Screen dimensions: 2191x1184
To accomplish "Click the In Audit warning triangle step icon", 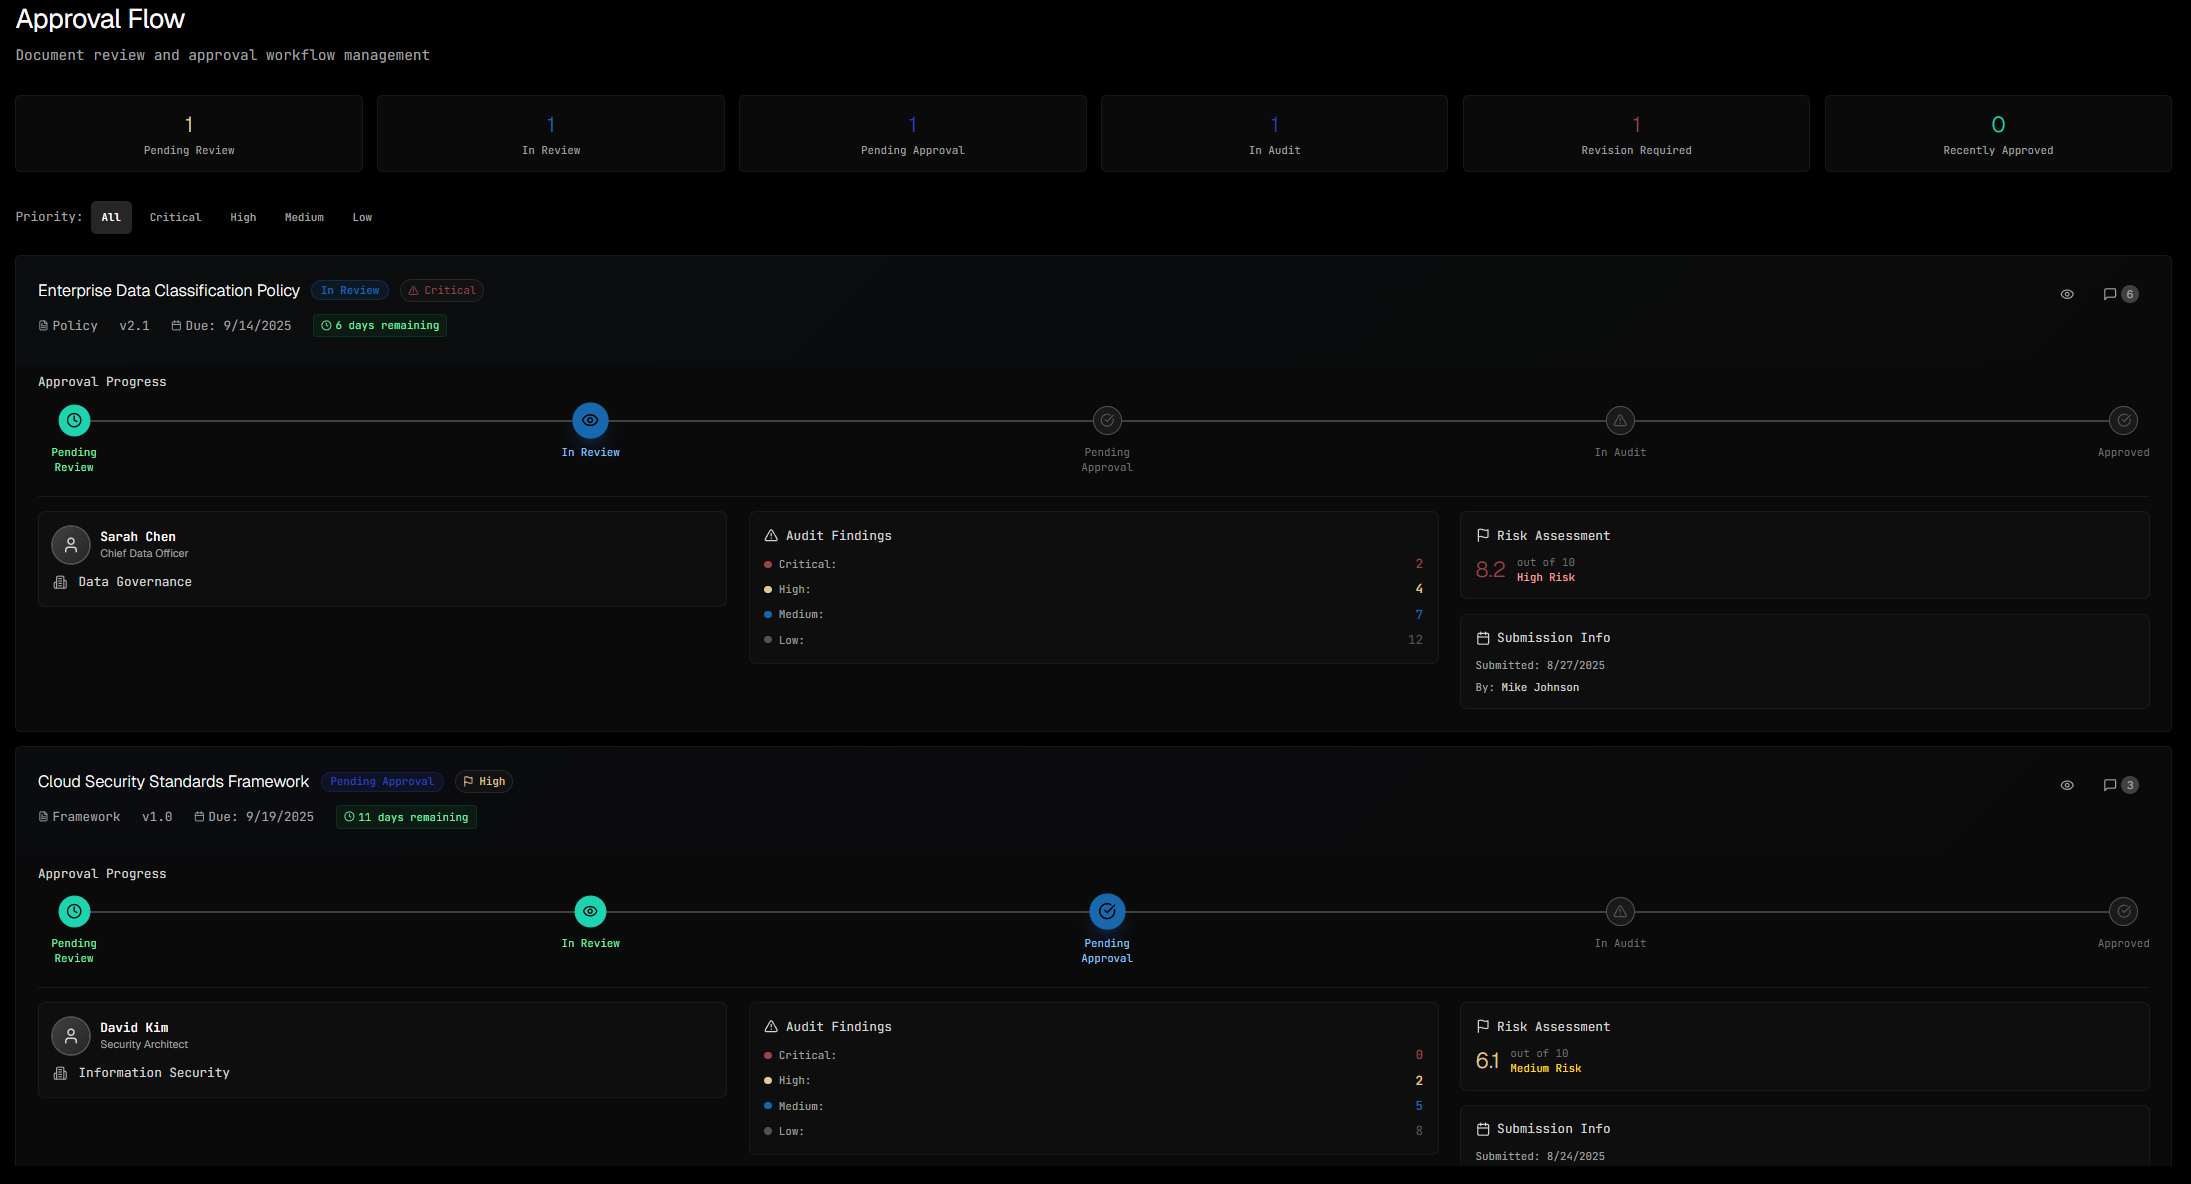I will click(1620, 420).
